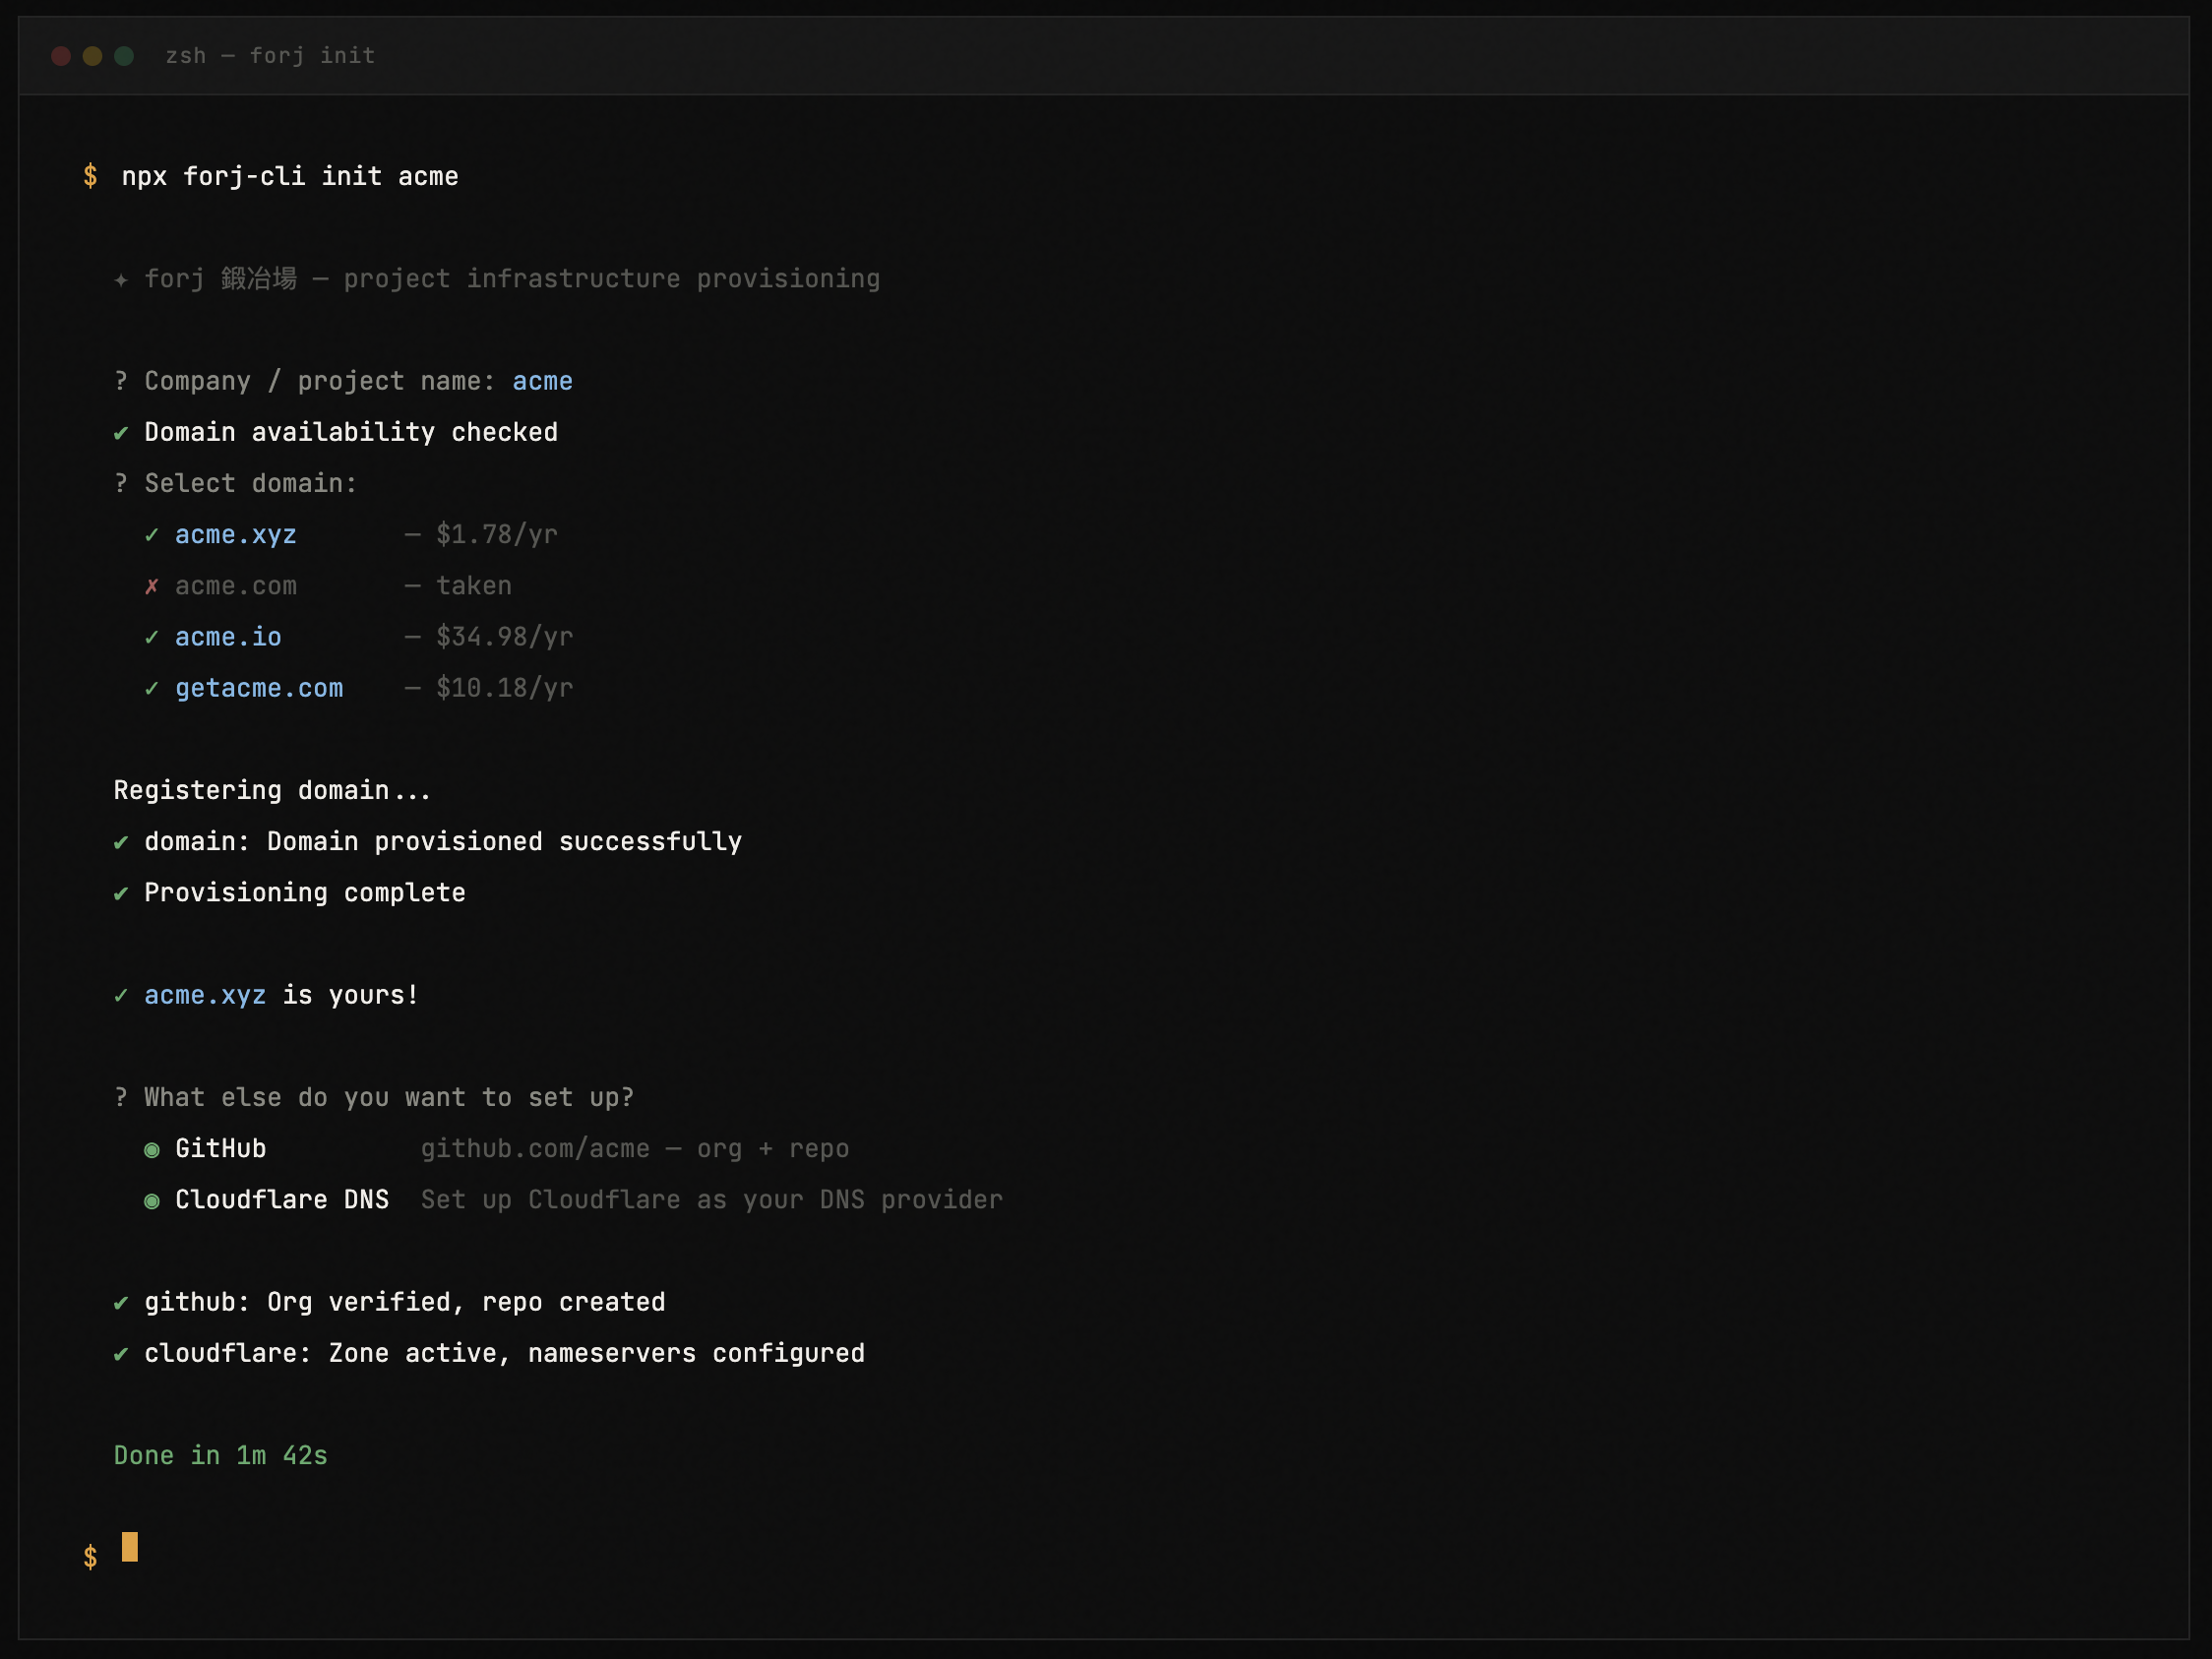
Task: Click the 'npx forj-cli init acme' command
Action: click(290, 177)
